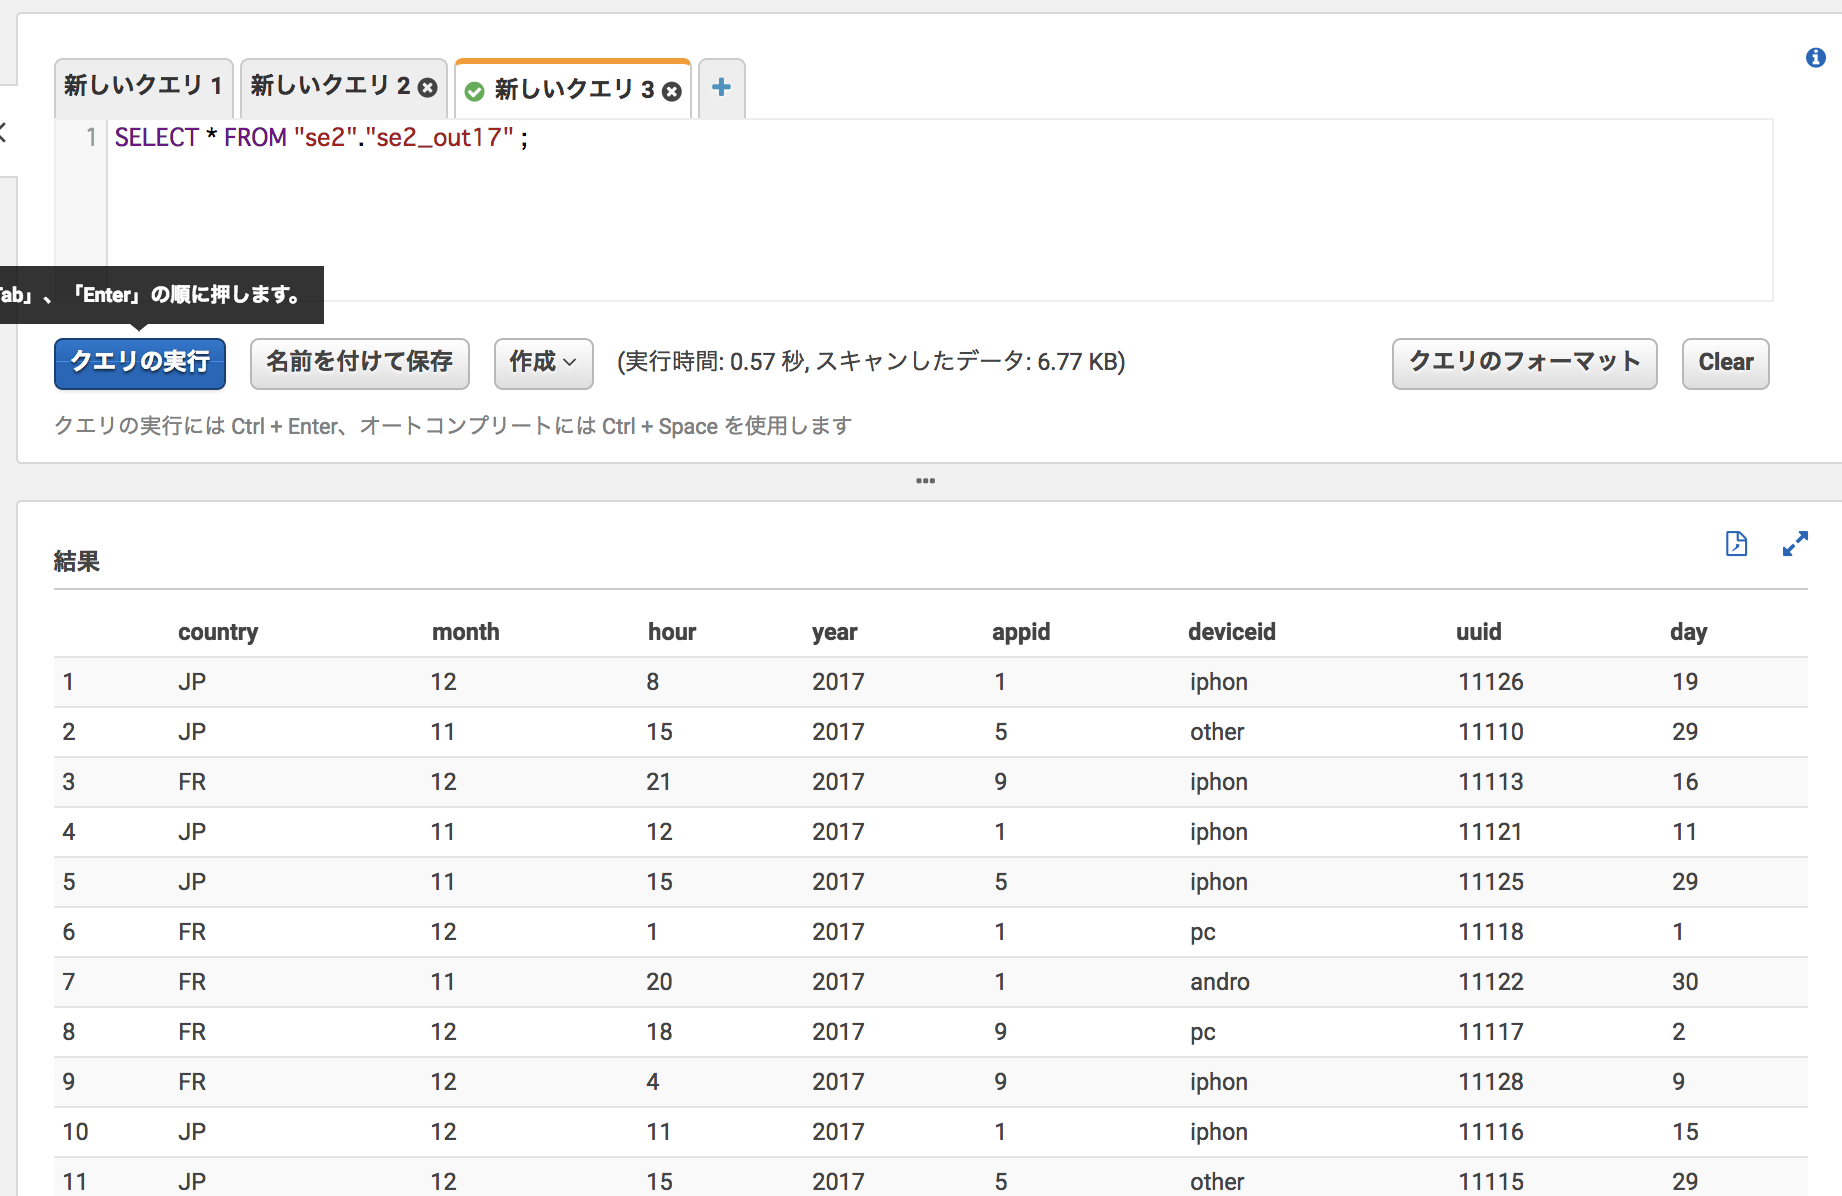Switch to 新しいクエリ 2 tab
The width and height of the screenshot is (1842, 1196).
330,87
